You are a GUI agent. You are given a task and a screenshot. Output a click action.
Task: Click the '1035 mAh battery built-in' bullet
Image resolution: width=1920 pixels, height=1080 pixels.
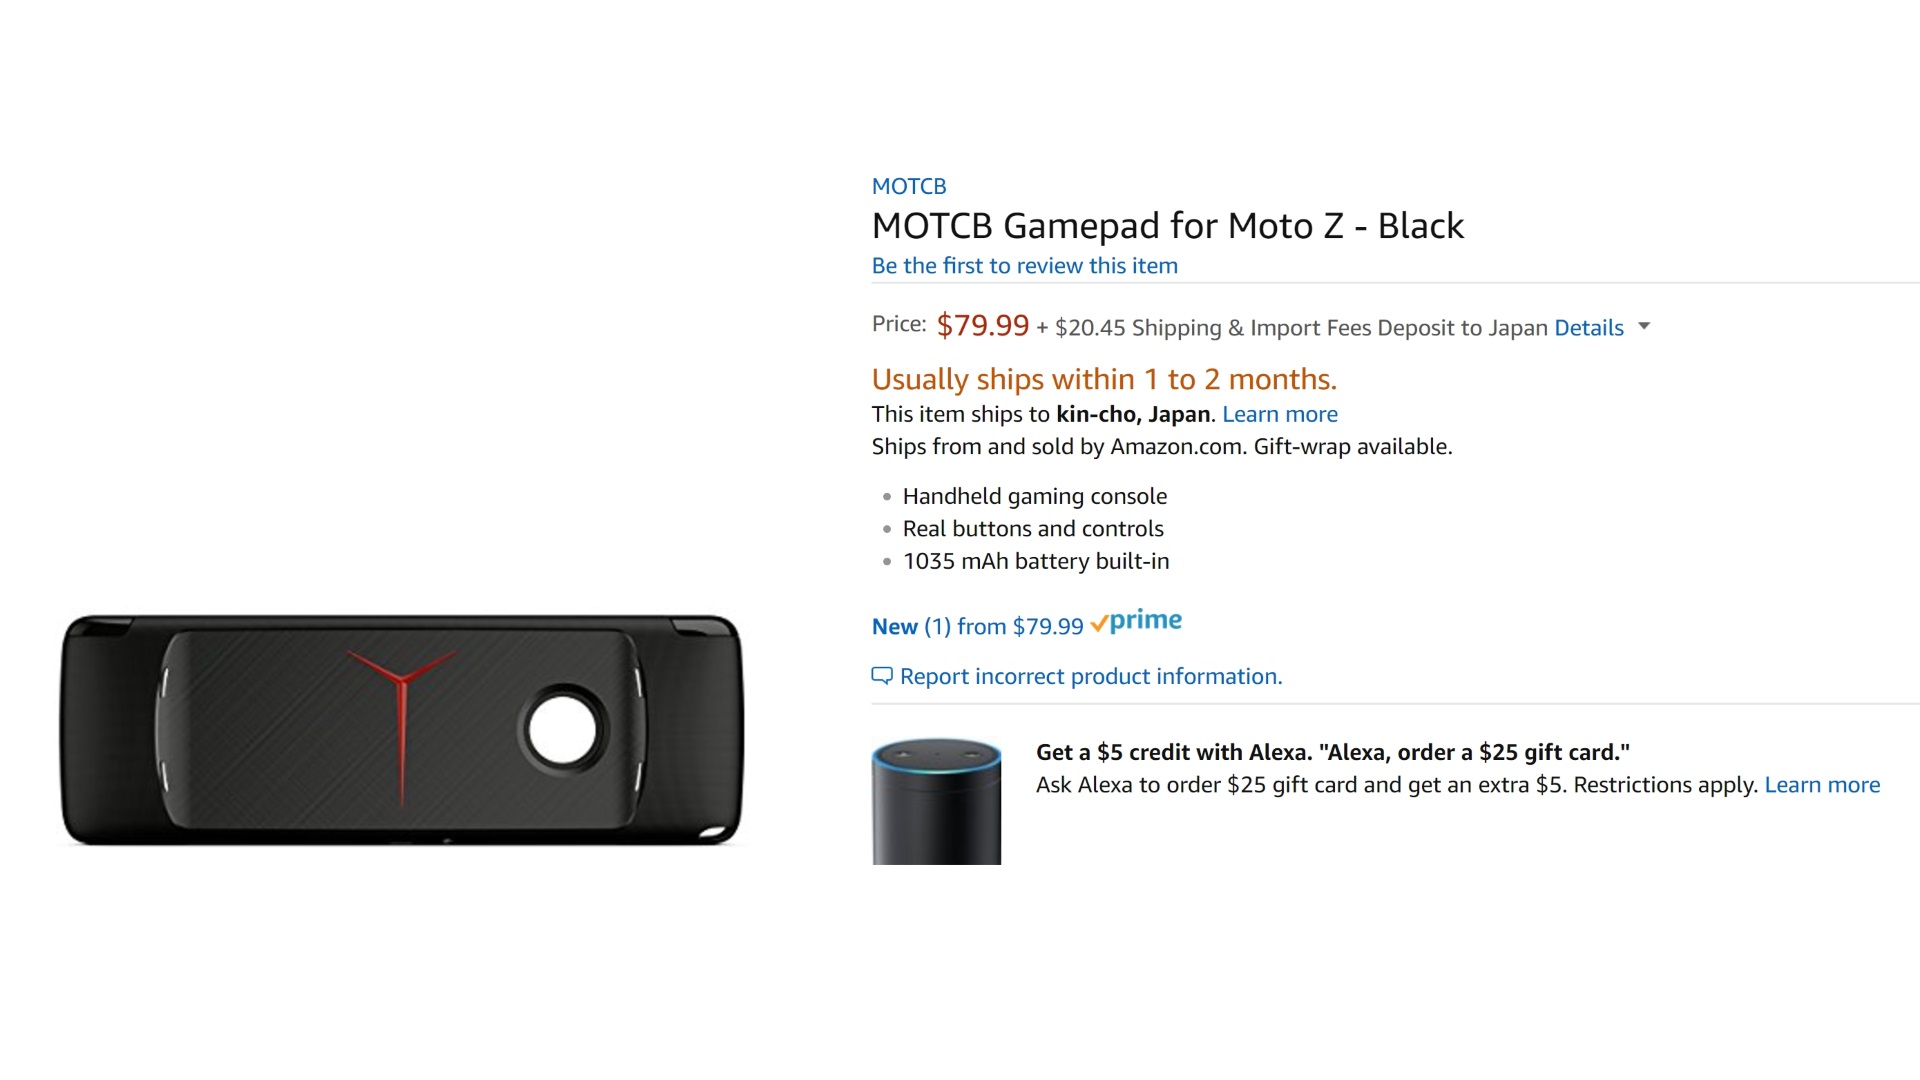(x=1035, y=562)
